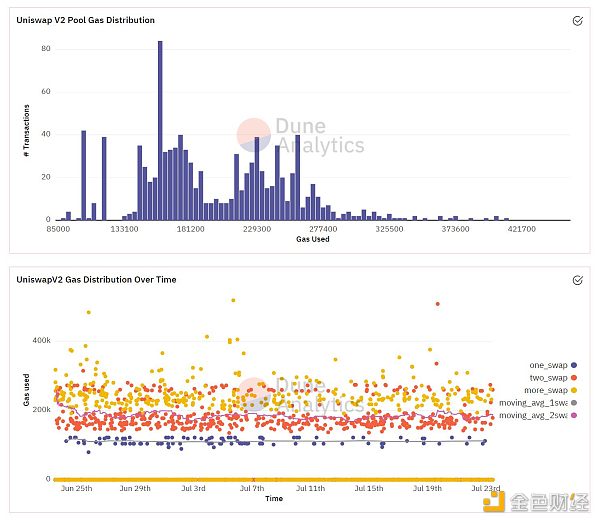Screen dimensions: 600x523
Task: Open the Uniswap V2 Pool Gas Distribution title
Action: pos(85,20)
